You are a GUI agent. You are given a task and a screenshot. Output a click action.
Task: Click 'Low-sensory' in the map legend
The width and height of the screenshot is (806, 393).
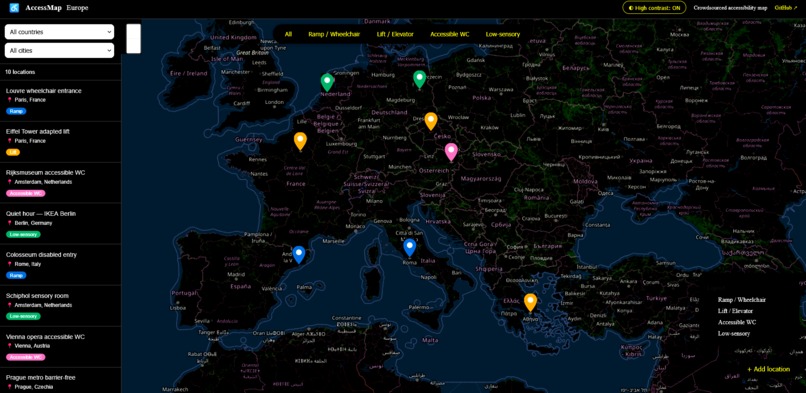coord(734,334)
